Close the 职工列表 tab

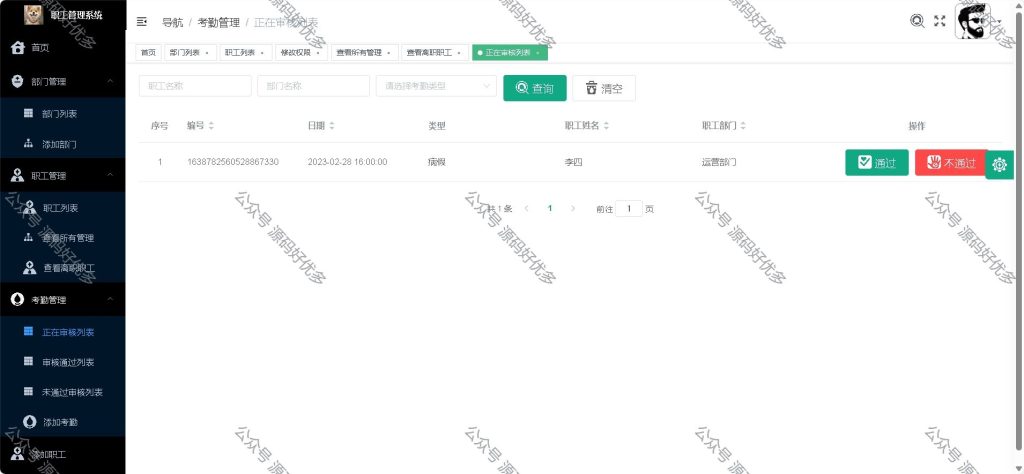pyautogui.click(x=263, y=54)
